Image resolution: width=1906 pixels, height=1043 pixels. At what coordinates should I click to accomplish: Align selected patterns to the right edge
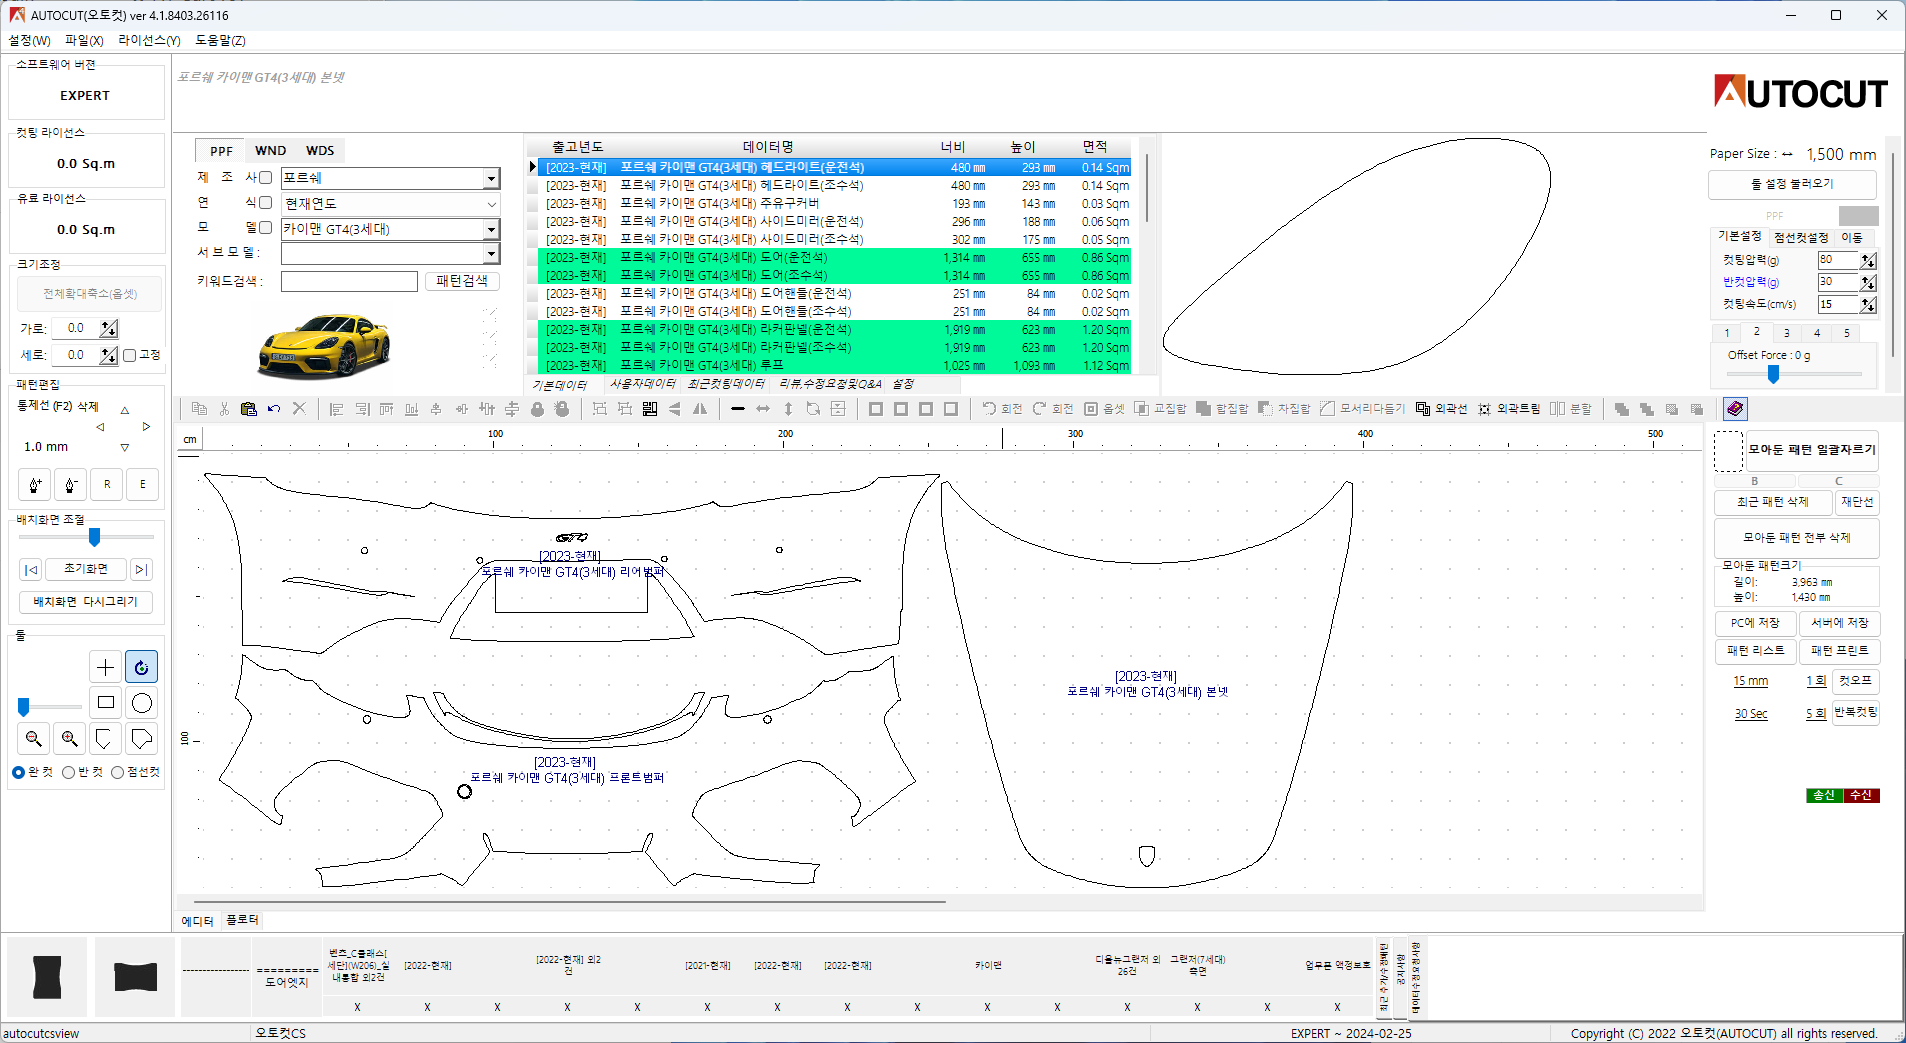click(x=361, y=409)
